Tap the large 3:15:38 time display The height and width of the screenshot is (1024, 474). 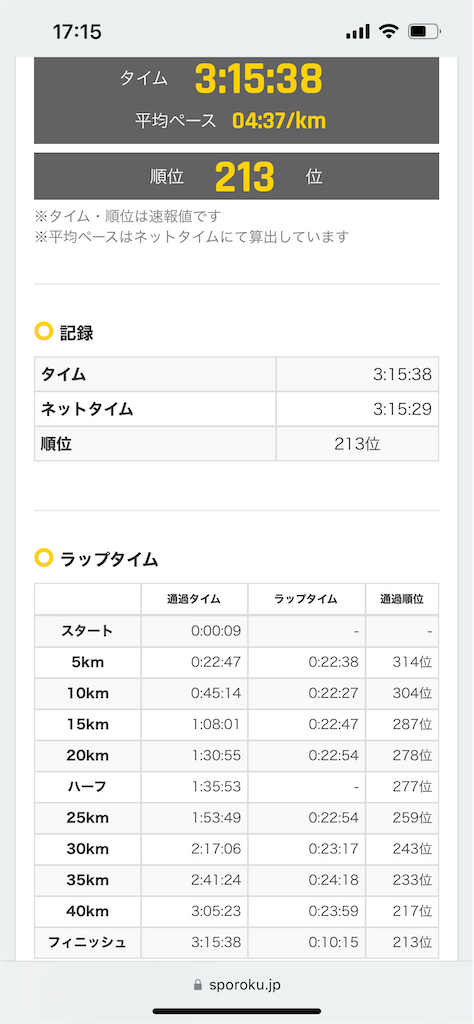[259, 79]
